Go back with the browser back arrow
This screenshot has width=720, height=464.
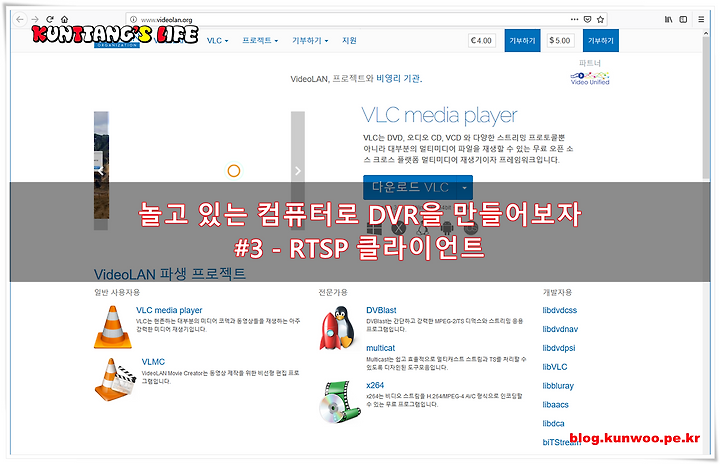click(19, 19)
